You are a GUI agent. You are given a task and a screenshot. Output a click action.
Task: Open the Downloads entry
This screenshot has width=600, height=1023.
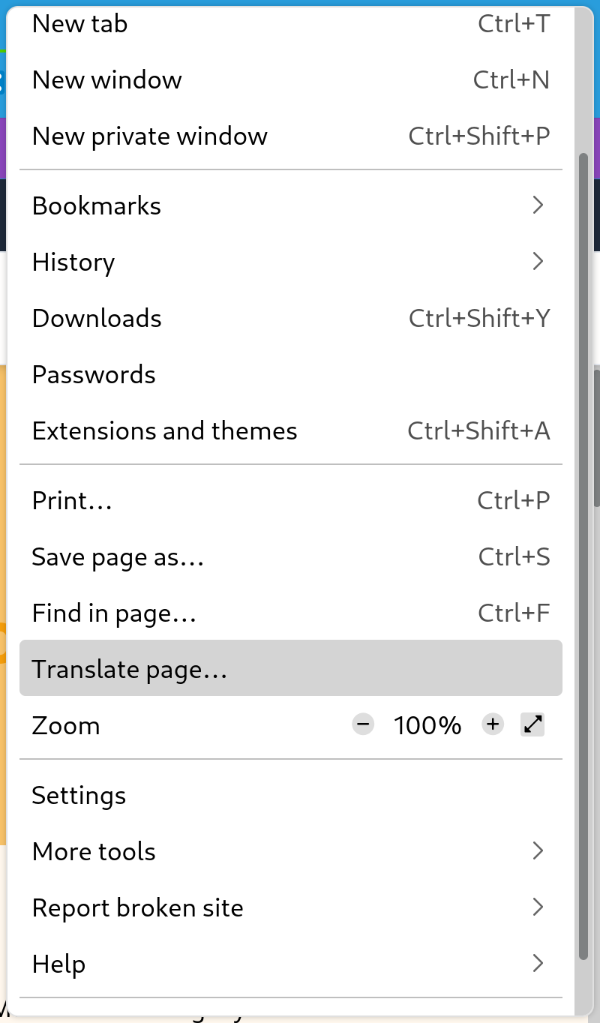point(97,318)
